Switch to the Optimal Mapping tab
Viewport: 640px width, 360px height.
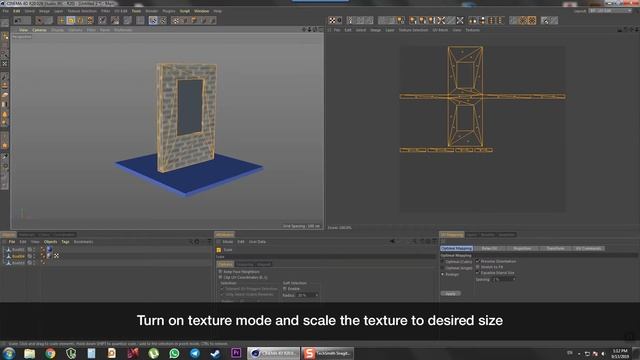[456, 248]
